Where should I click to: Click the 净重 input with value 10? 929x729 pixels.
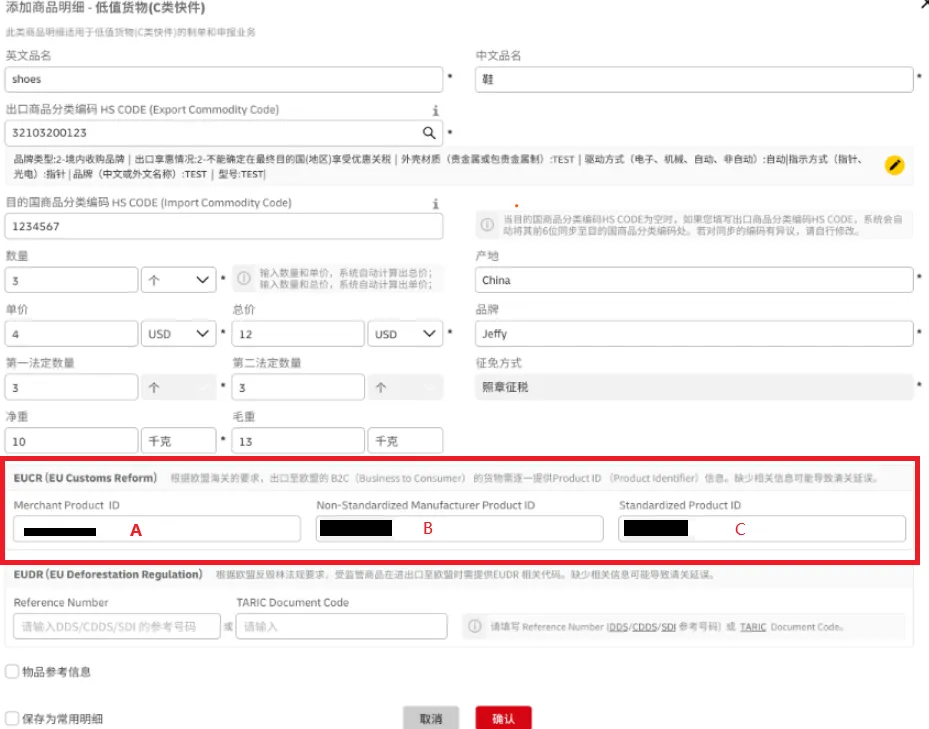click(72, 441)
